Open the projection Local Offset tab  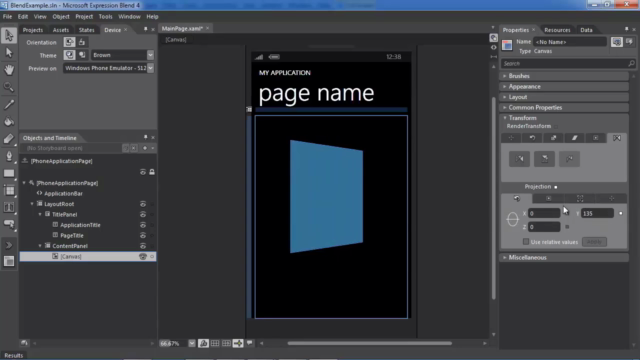[611, 198]
